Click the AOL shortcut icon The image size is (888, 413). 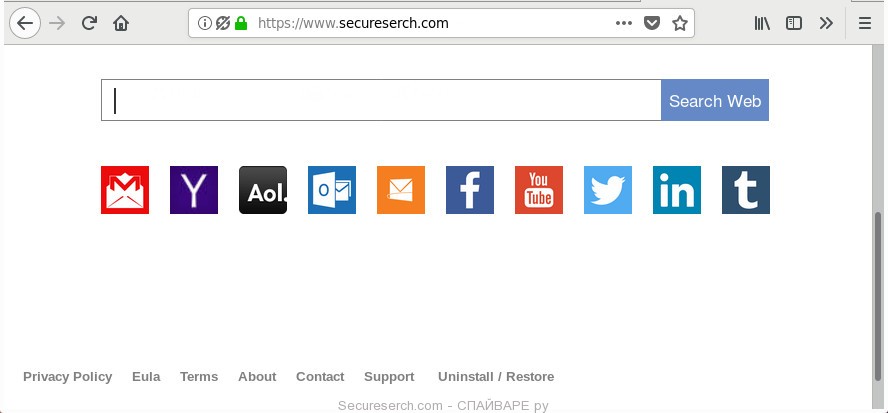pyautogui.click(x=263, y=190)
